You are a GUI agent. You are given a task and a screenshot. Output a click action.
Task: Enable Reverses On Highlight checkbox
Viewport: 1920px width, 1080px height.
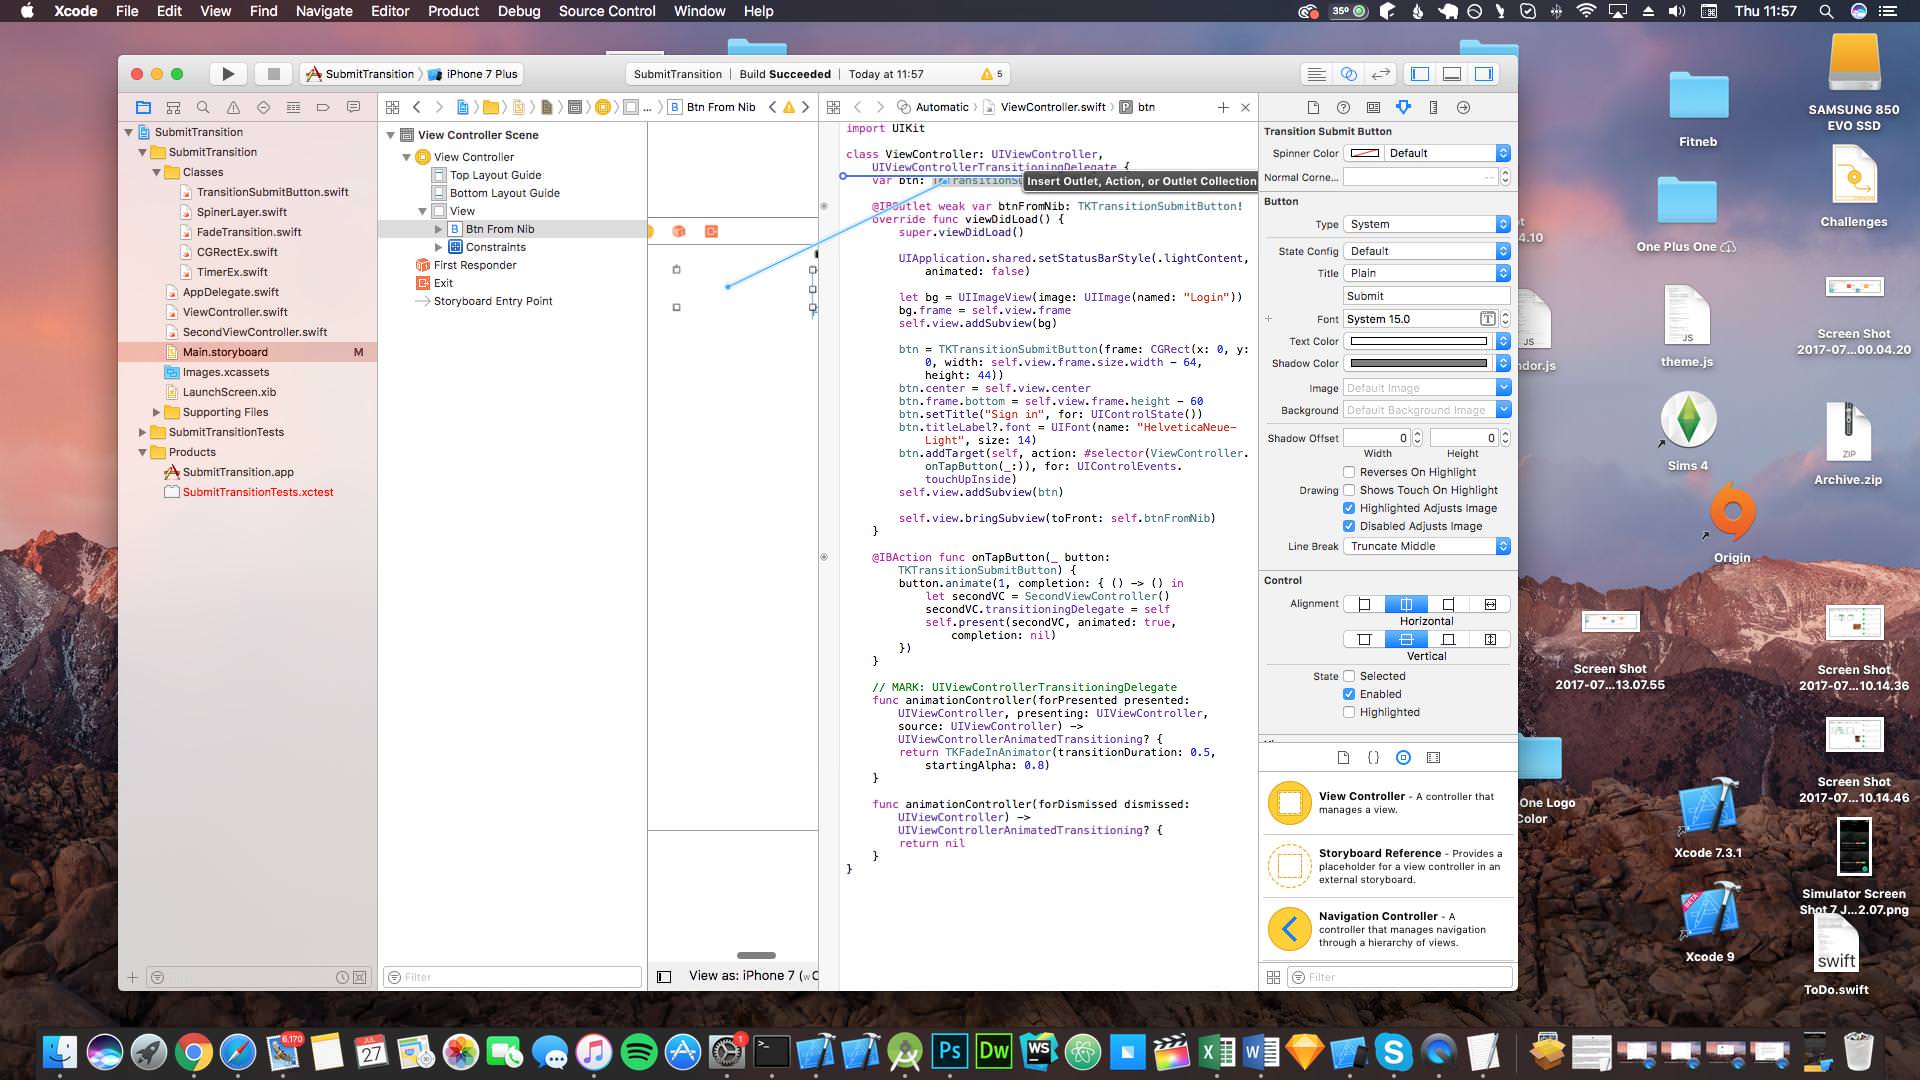1349,472
